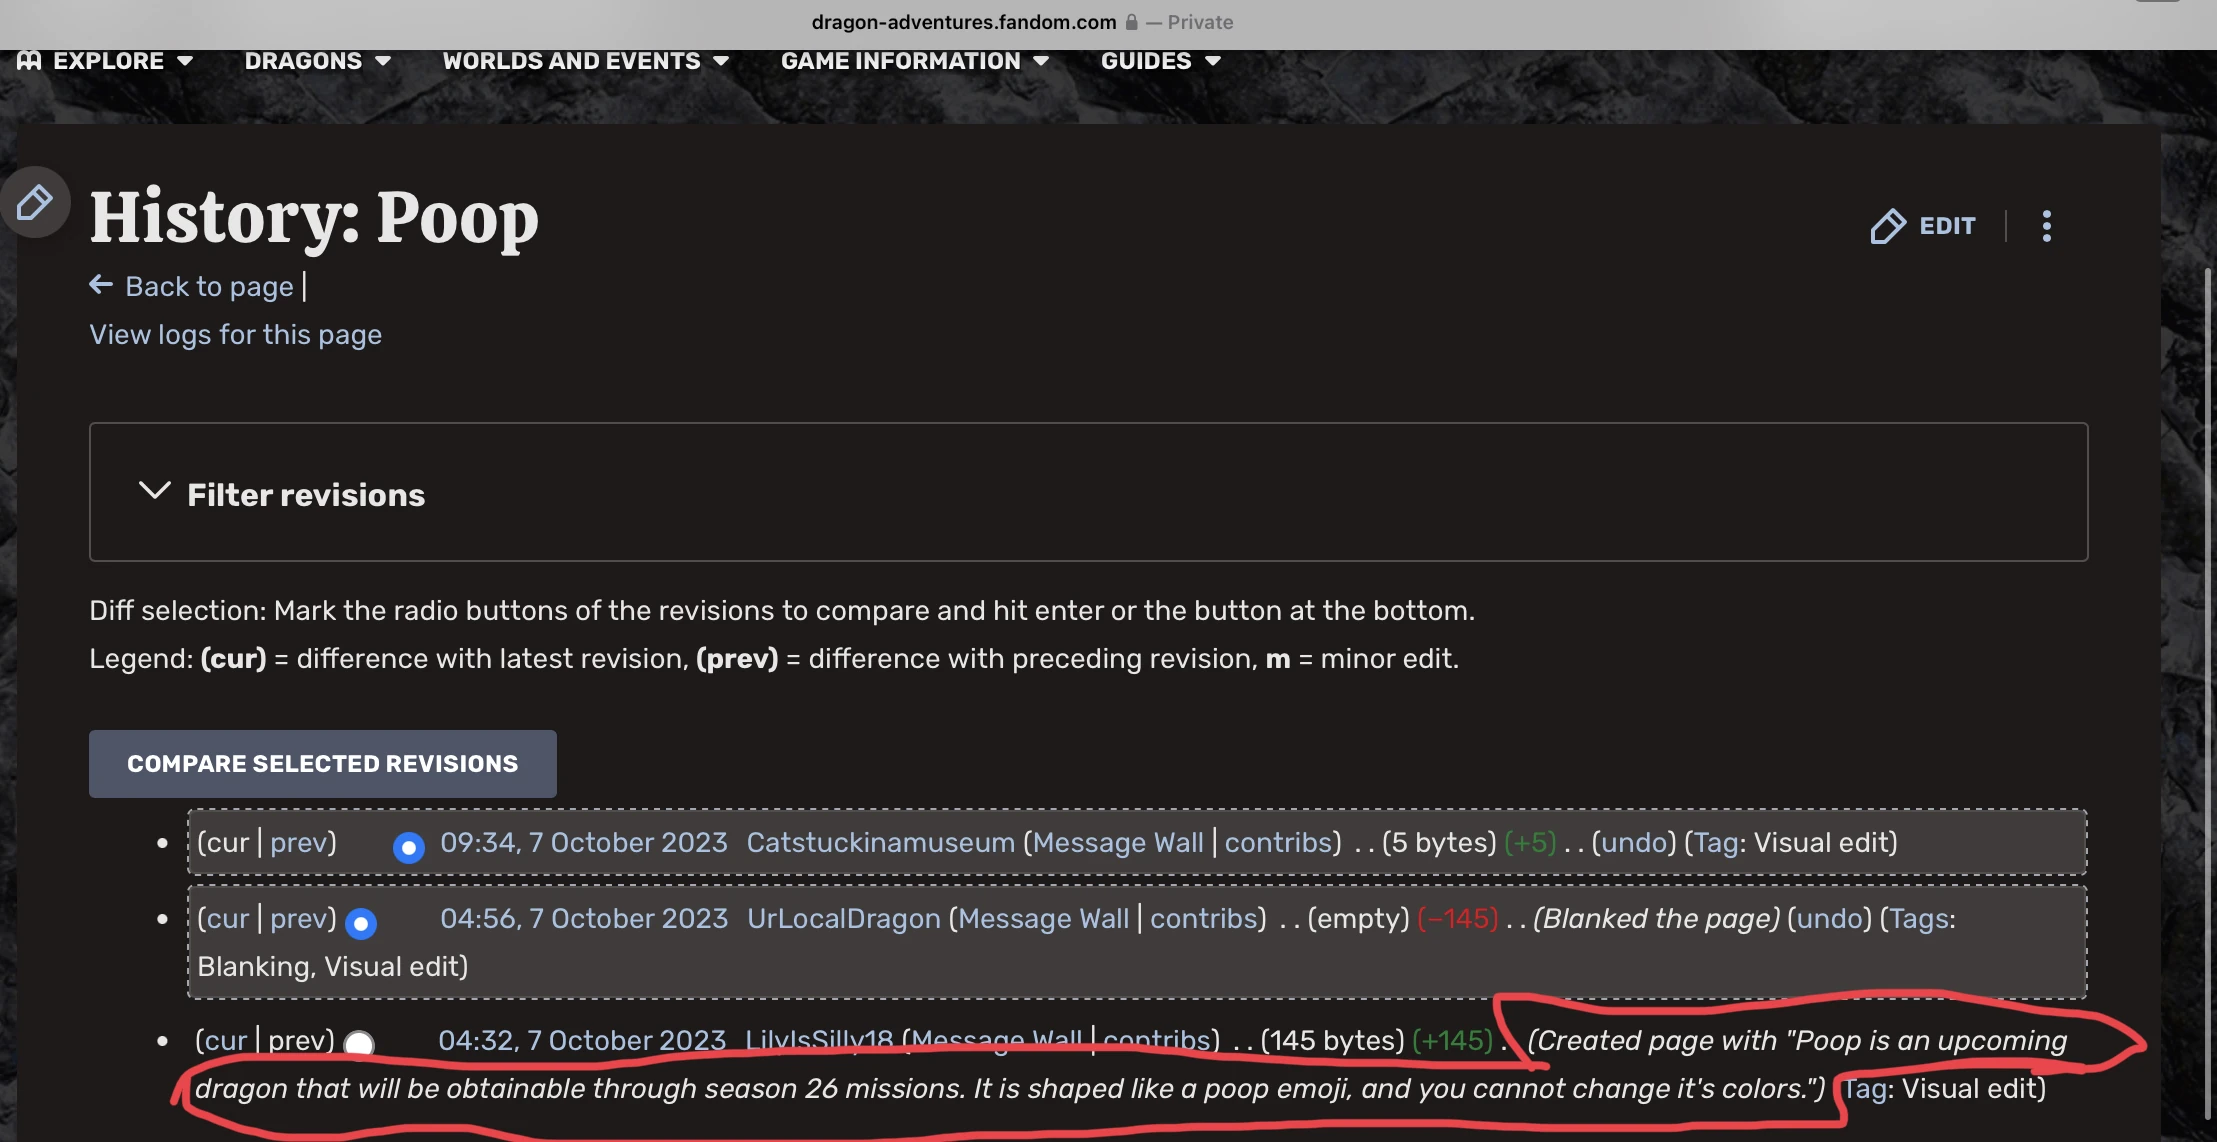Open UrLocalDragon contribs link
Viewport: 2217px width, 1142px height.
[1207, 919]
